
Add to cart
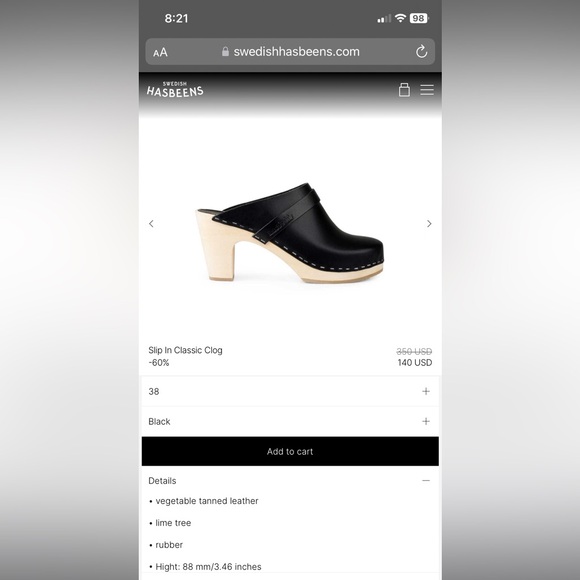click(290, 451)
